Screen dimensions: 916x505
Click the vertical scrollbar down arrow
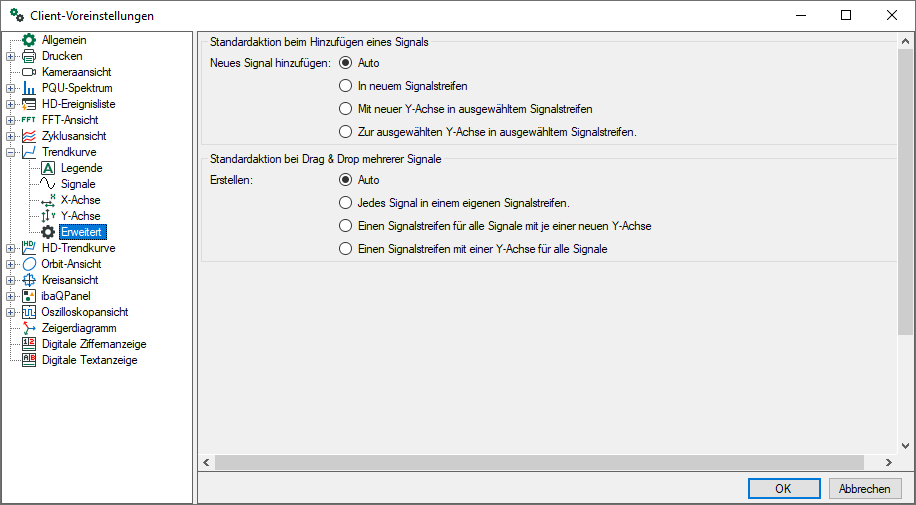[x=906, y=446]
